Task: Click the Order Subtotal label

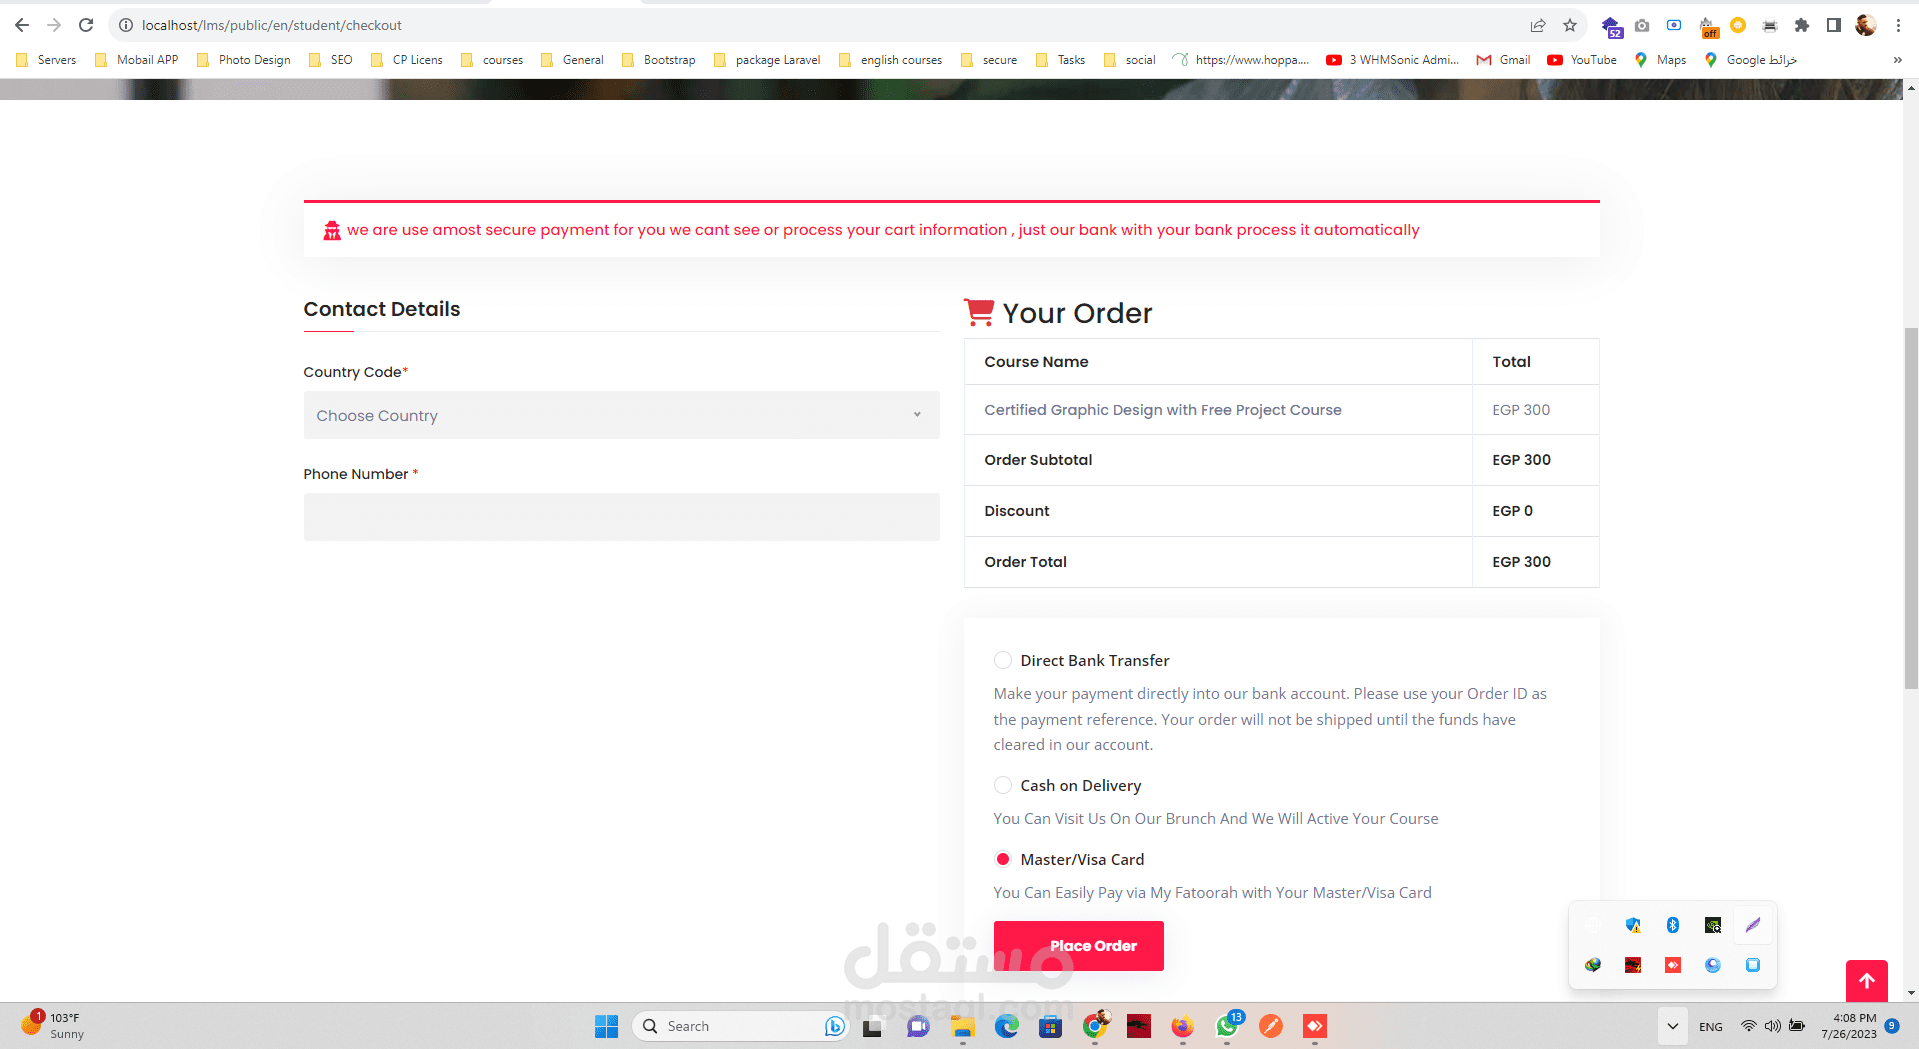Action: [1038, 460]
